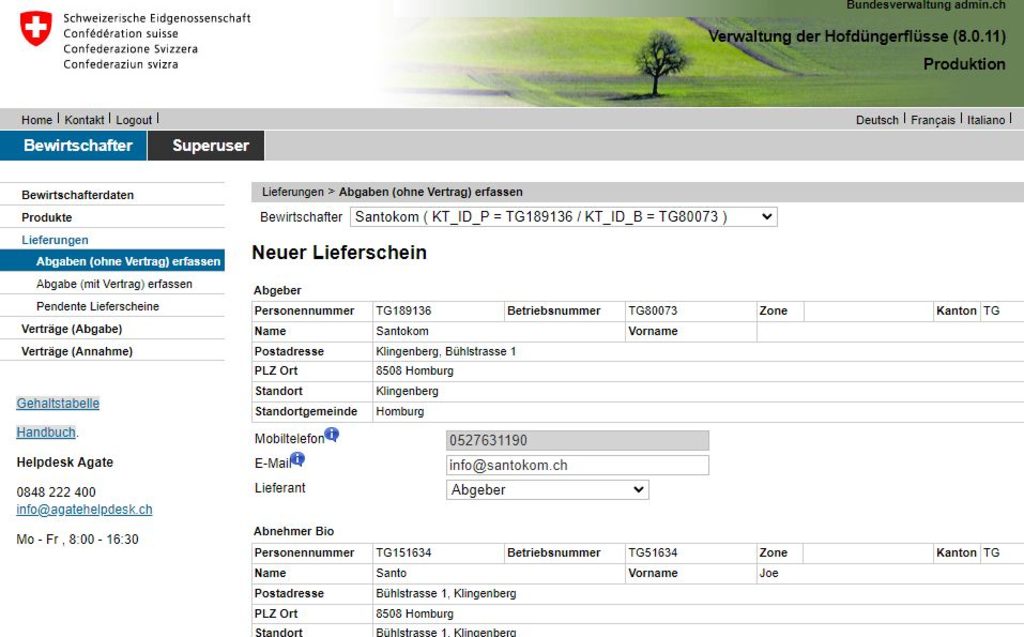Open Abgabe (mit Vertrag) erfassen

pos(114,284)
